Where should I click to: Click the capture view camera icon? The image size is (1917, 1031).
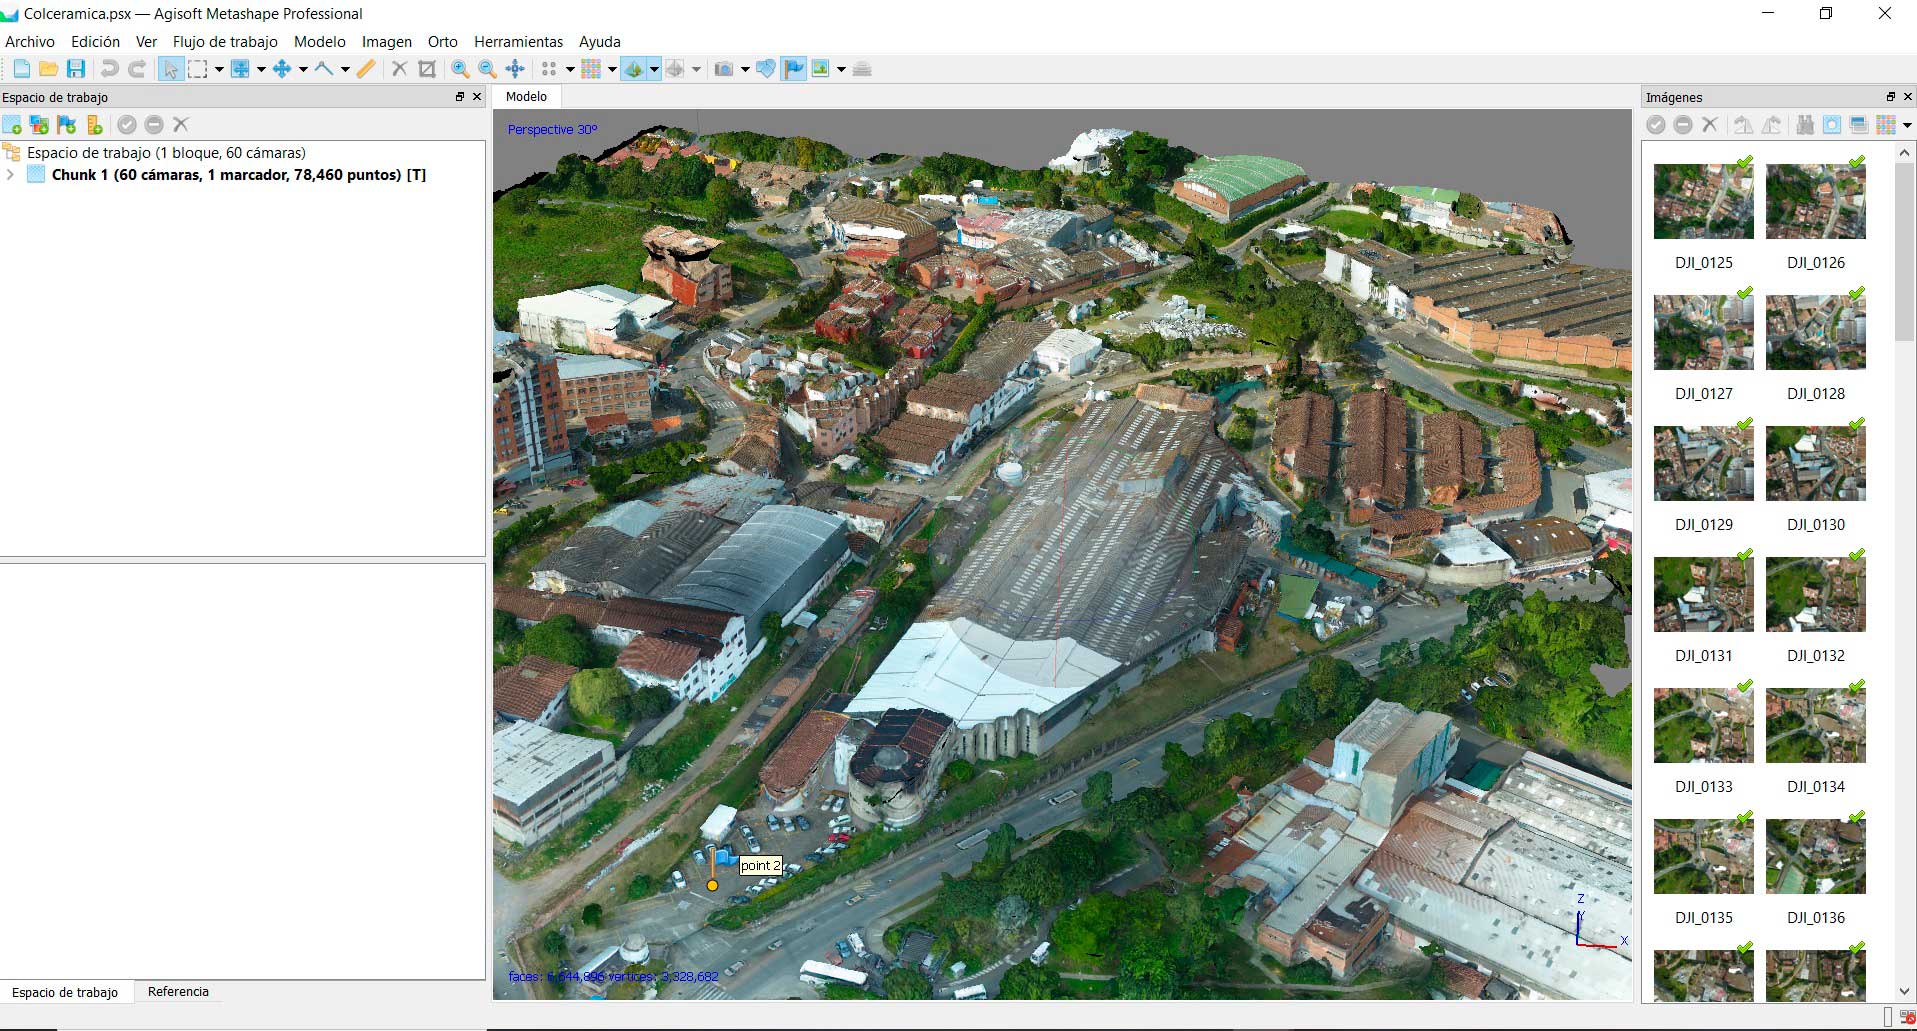[x=724, y=69]
